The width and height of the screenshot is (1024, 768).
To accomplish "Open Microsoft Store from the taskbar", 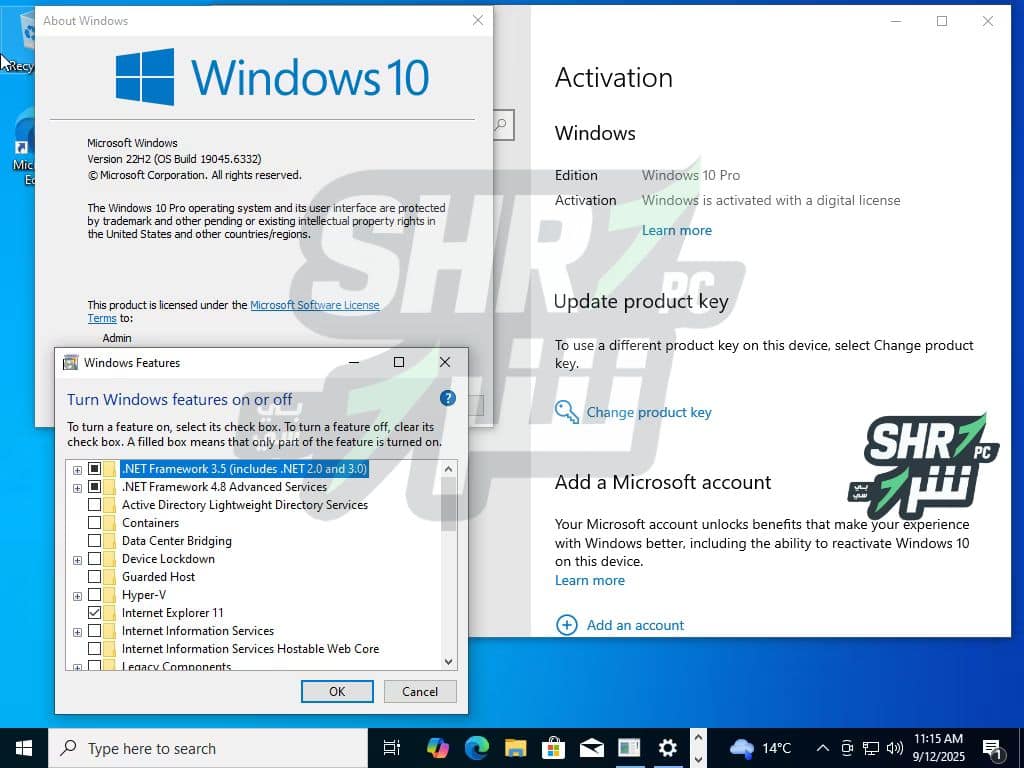I will click(553, 748).
